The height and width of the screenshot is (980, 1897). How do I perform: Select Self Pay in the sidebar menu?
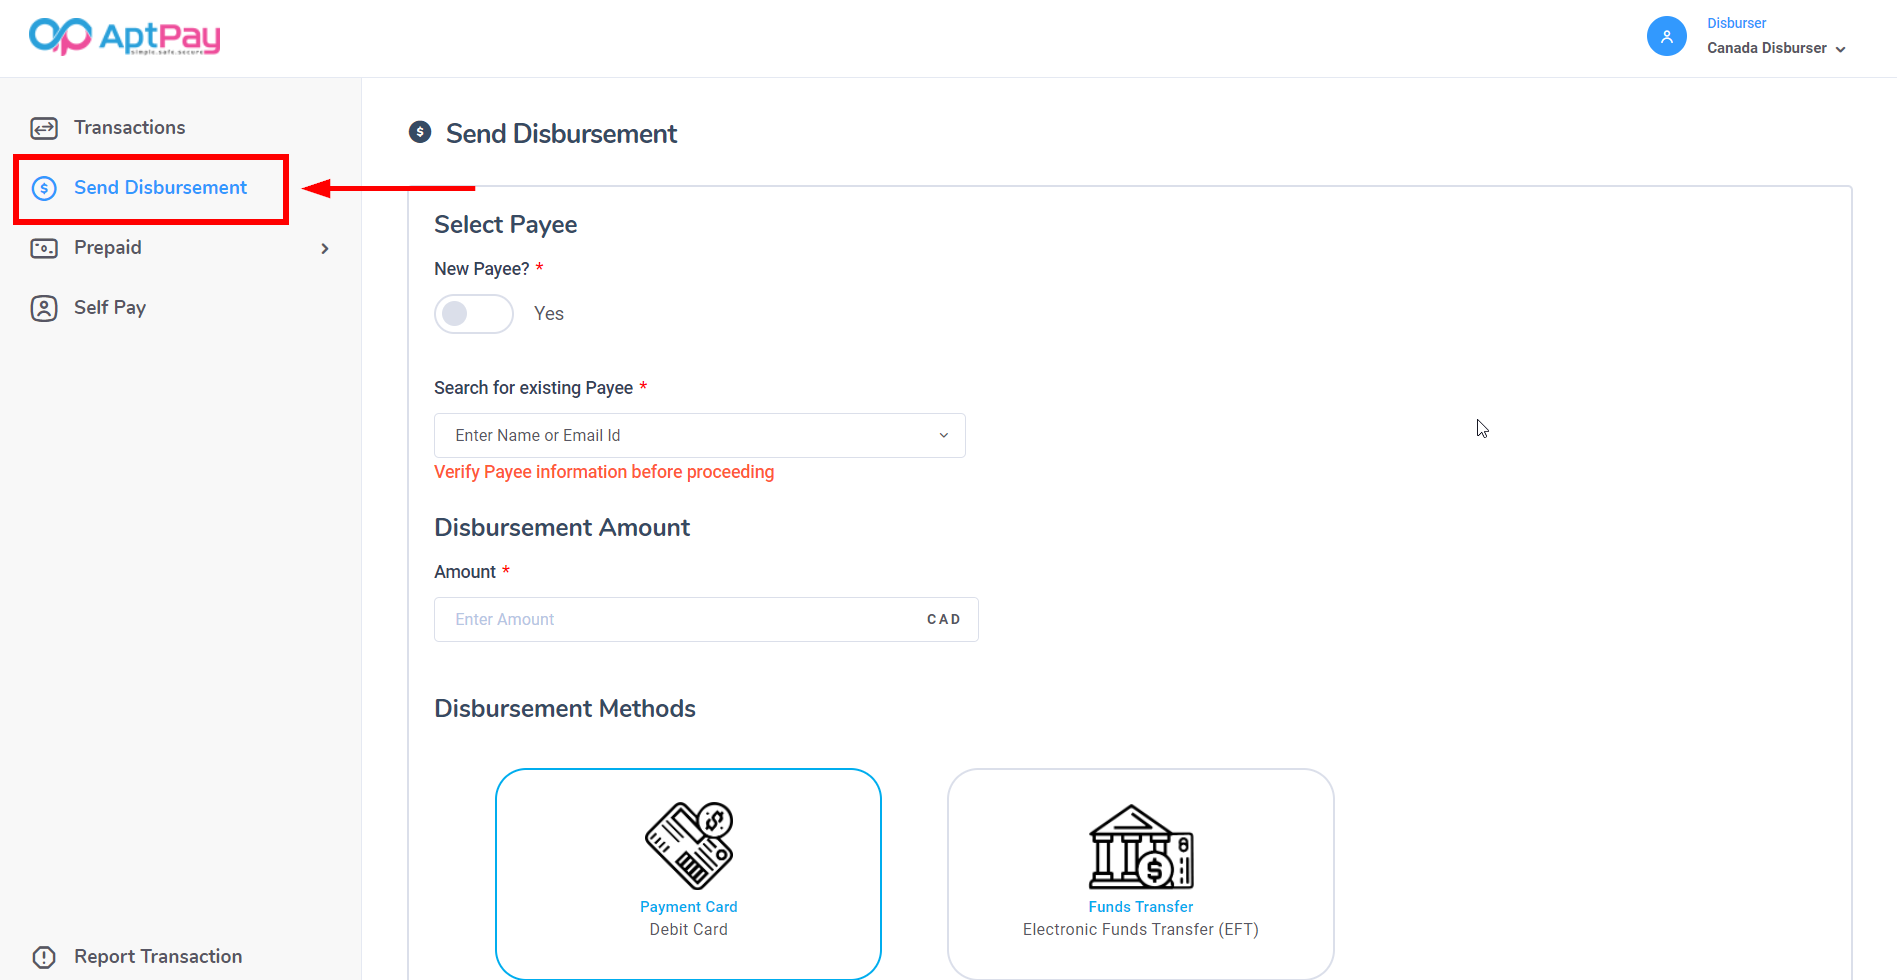[110, 308]
